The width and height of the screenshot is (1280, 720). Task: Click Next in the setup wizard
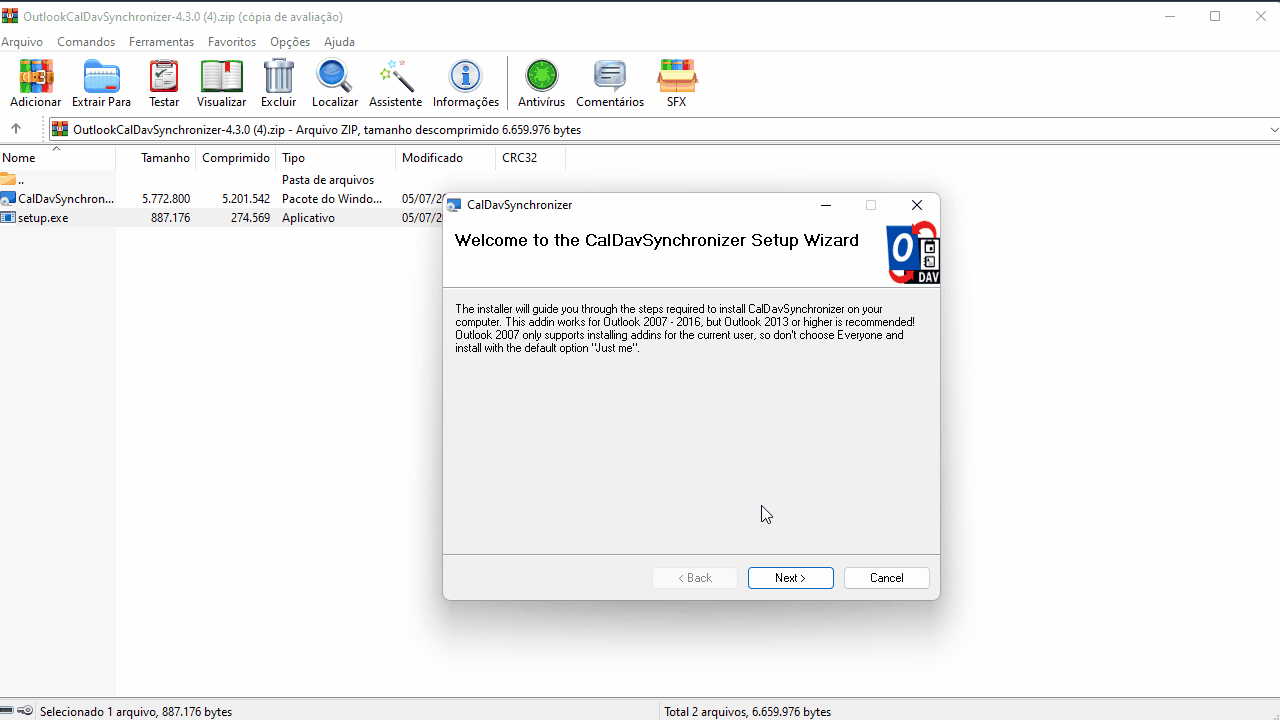[791, 578]
